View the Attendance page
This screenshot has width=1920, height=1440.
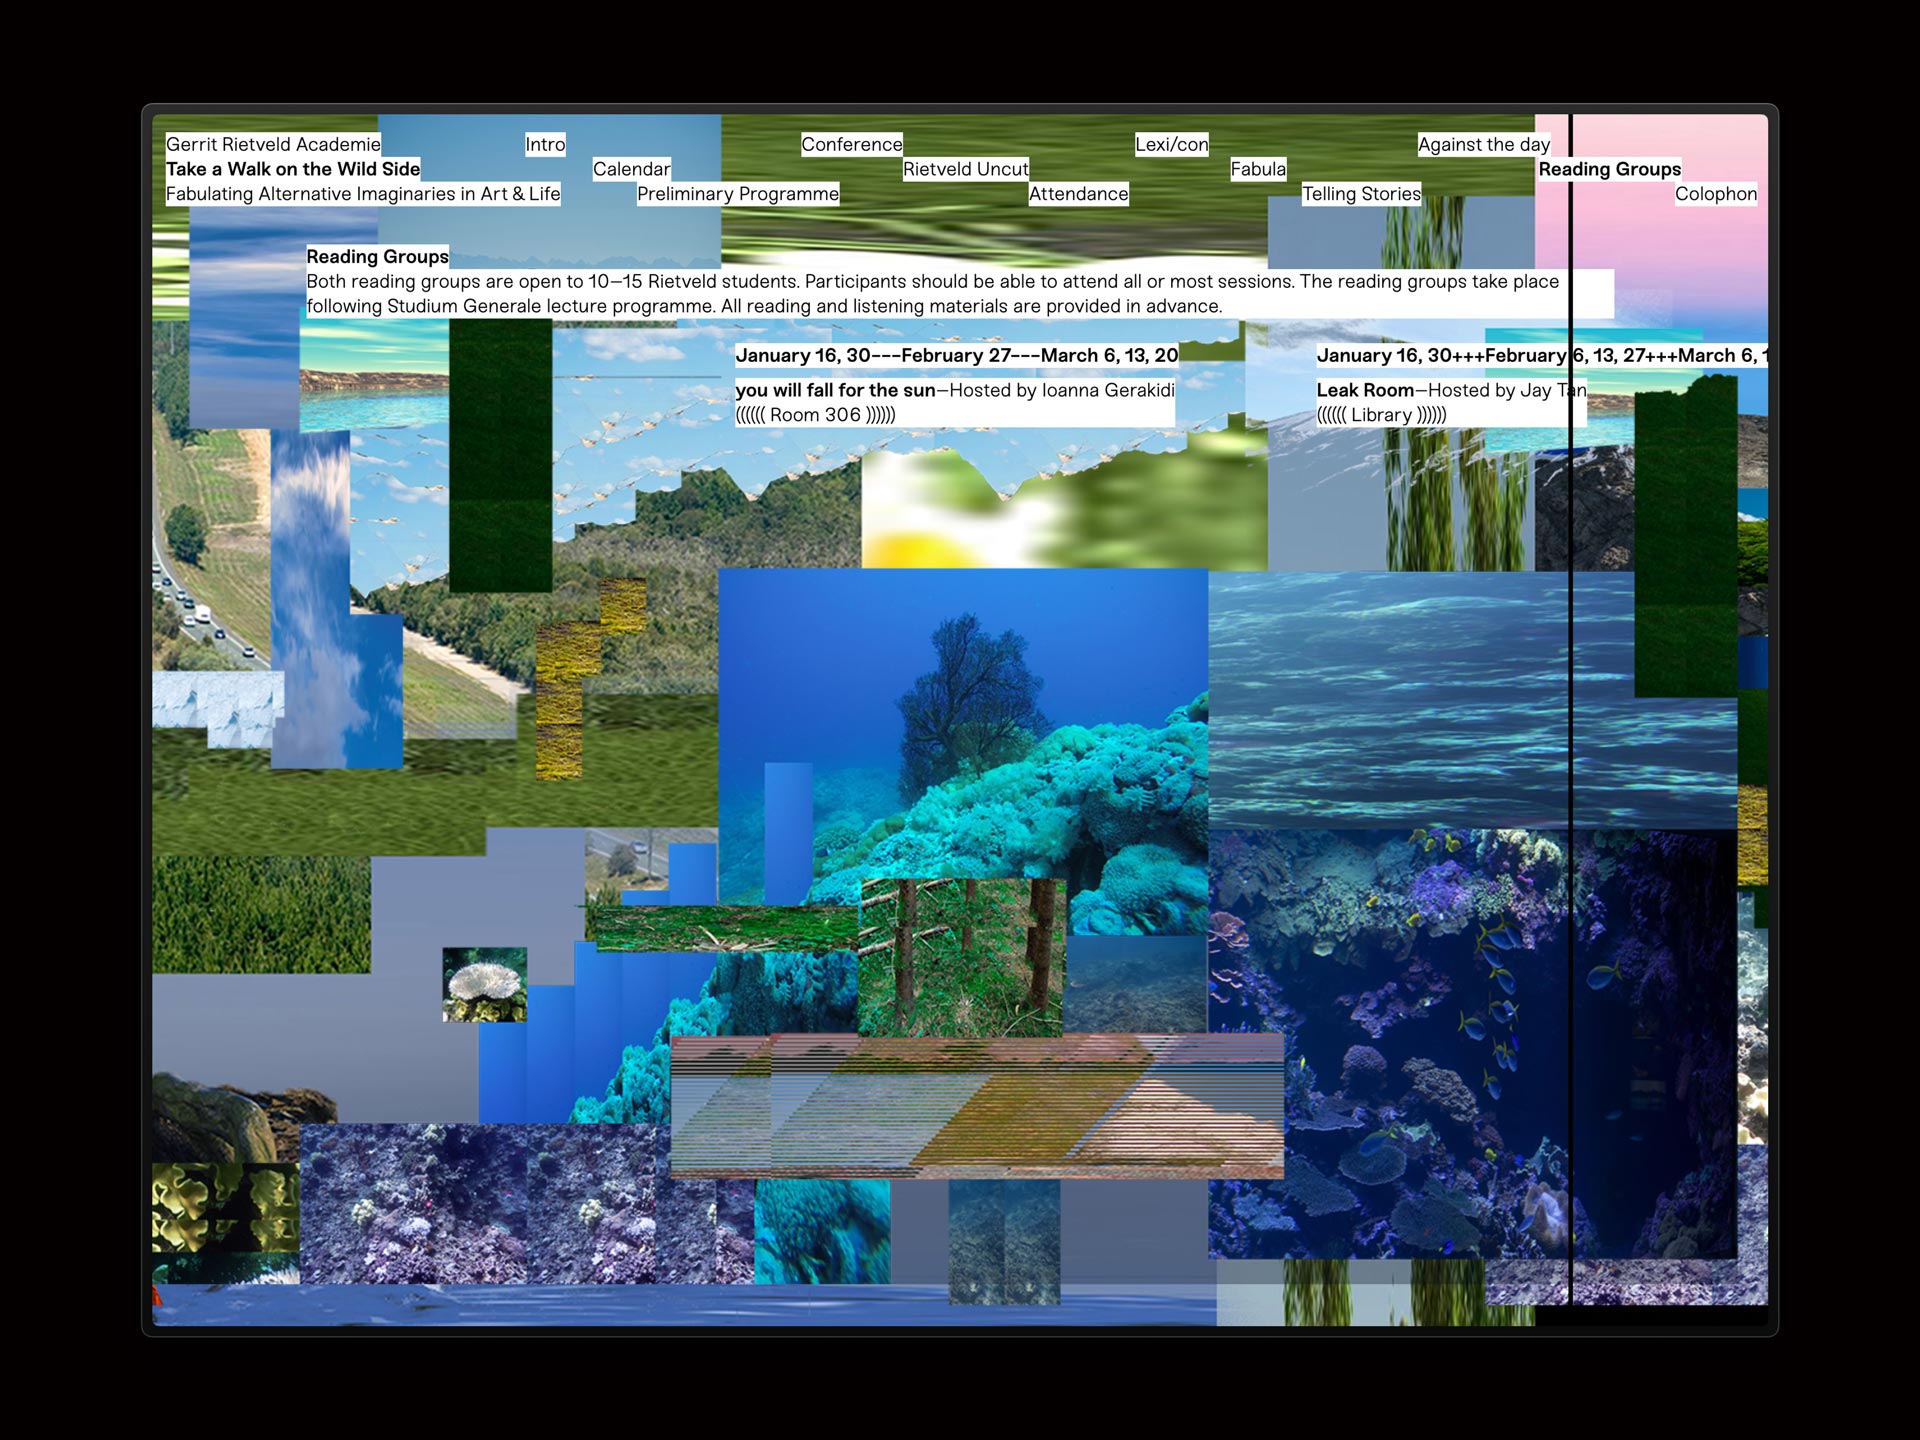(x=1079, y=194)
